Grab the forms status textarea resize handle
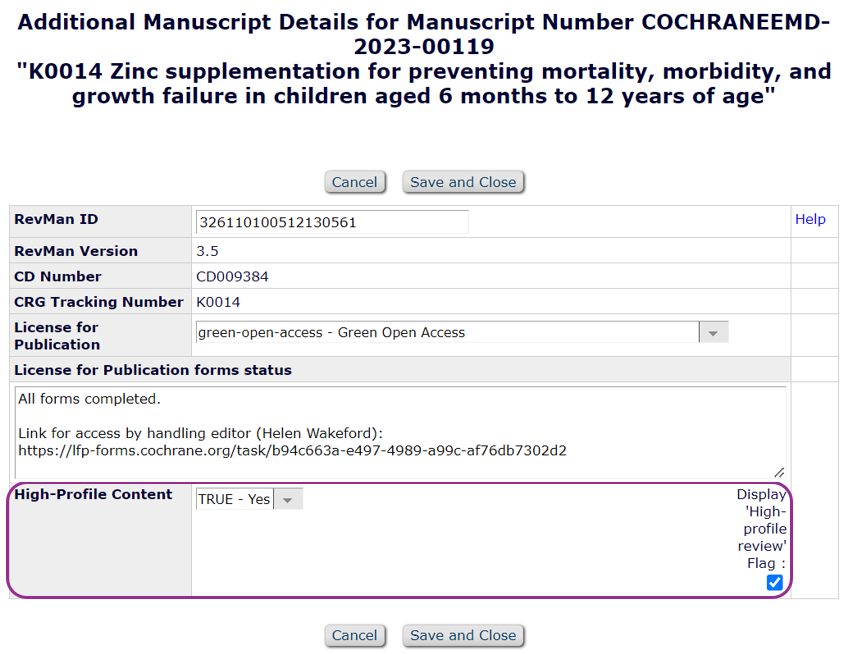The height and width of the screenshot is (654, 849). tap(779, 472)
